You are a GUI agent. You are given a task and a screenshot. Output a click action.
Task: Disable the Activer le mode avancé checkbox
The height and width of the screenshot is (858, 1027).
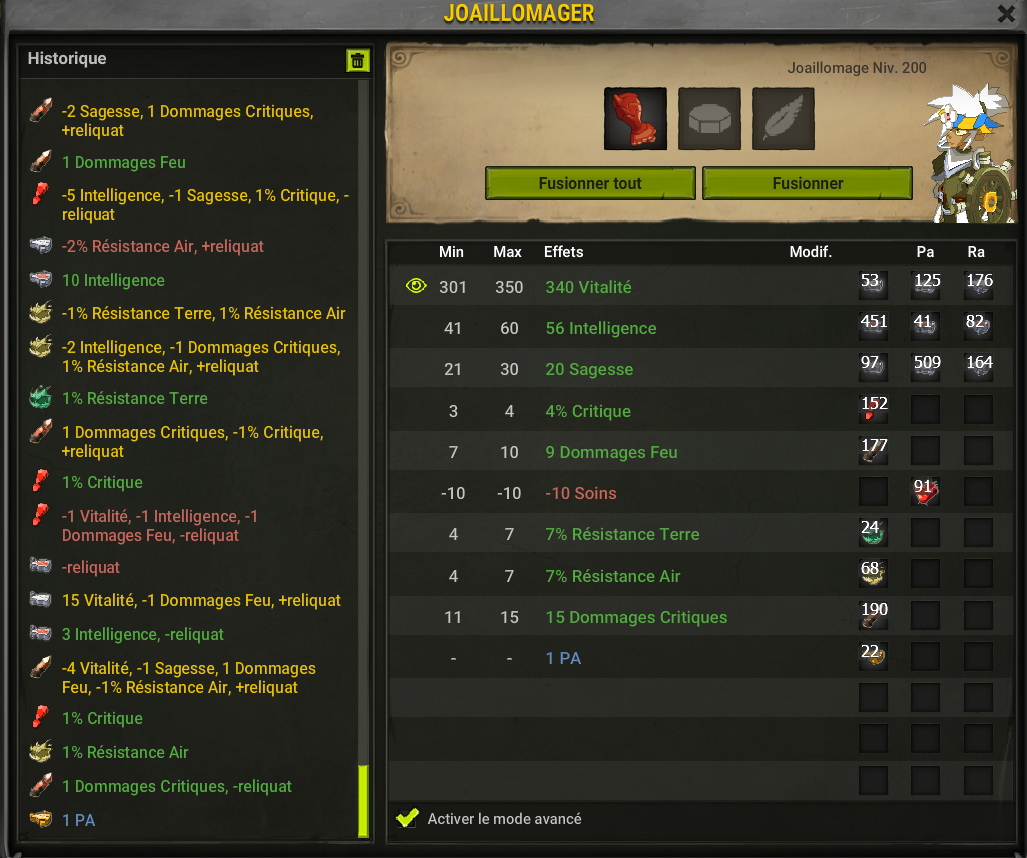407,818
